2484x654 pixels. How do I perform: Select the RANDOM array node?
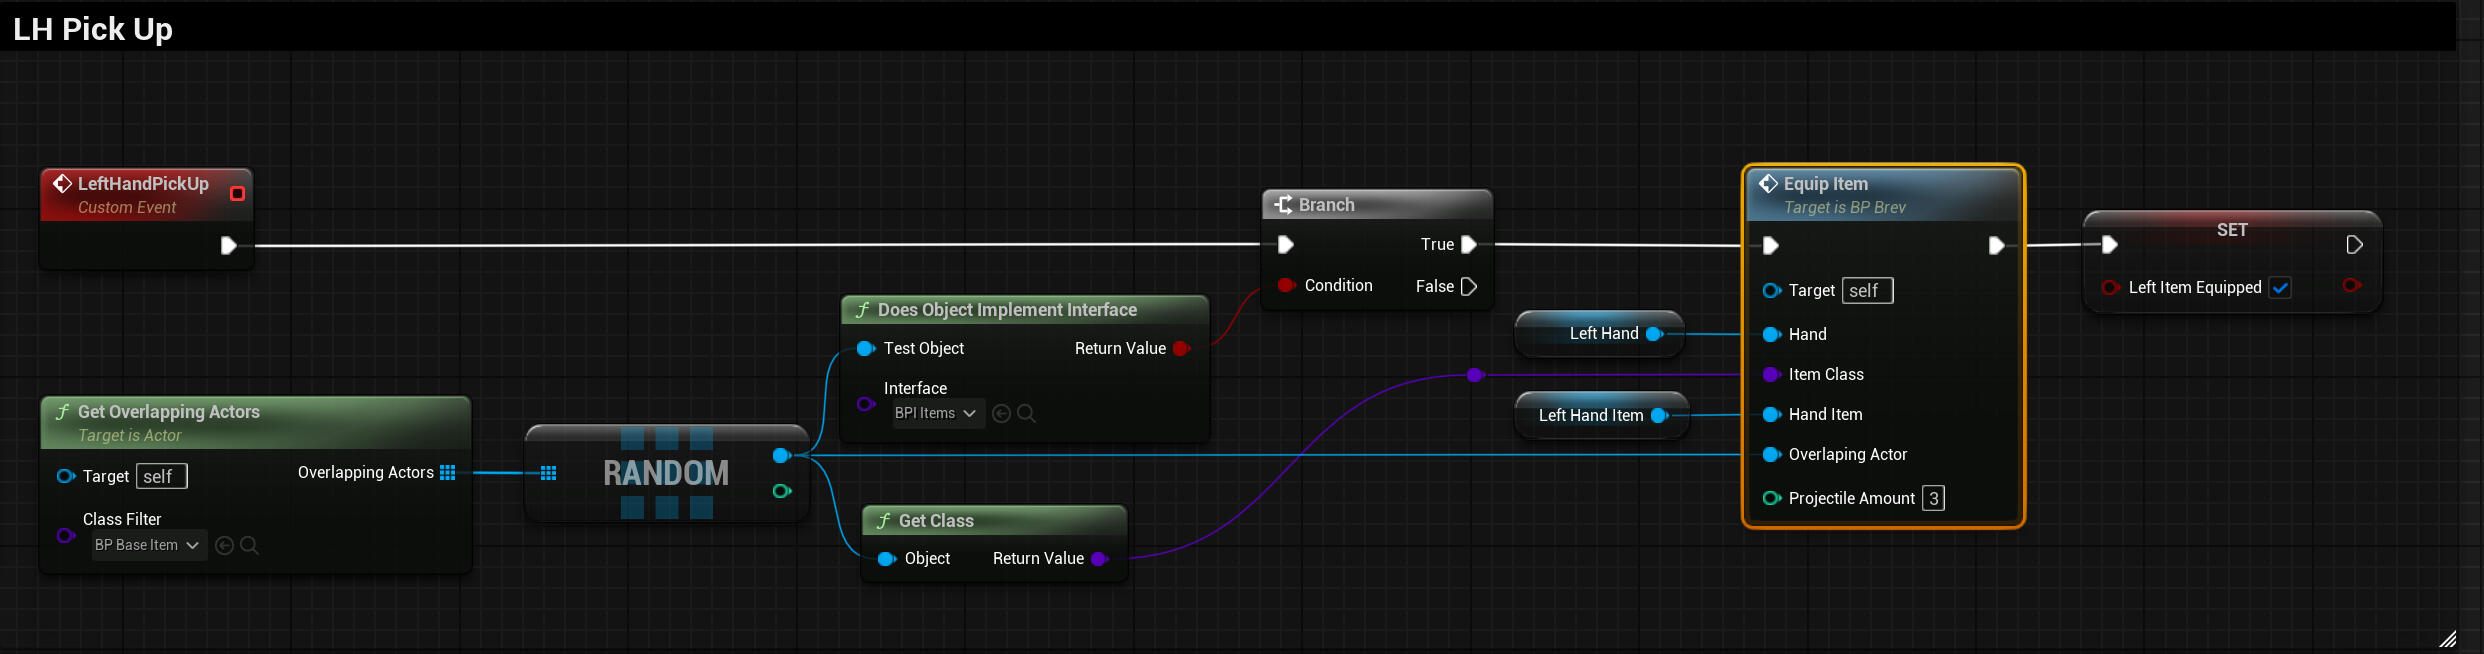tap(666, 473)
